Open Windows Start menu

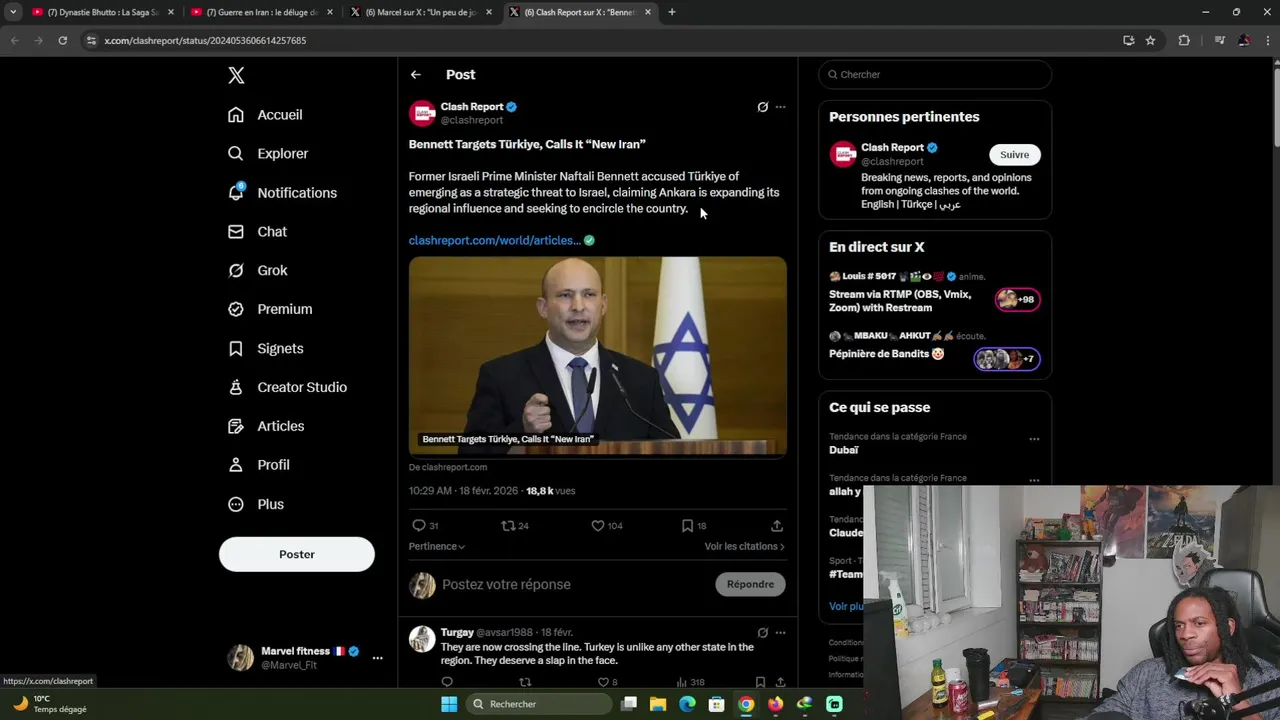tap(449, 705)
